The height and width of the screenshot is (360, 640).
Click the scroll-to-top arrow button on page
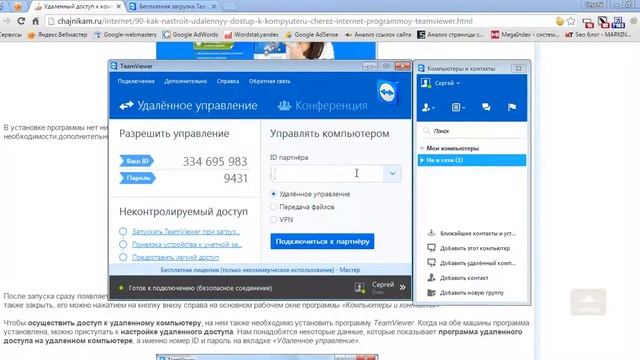(x=588, y=302)
